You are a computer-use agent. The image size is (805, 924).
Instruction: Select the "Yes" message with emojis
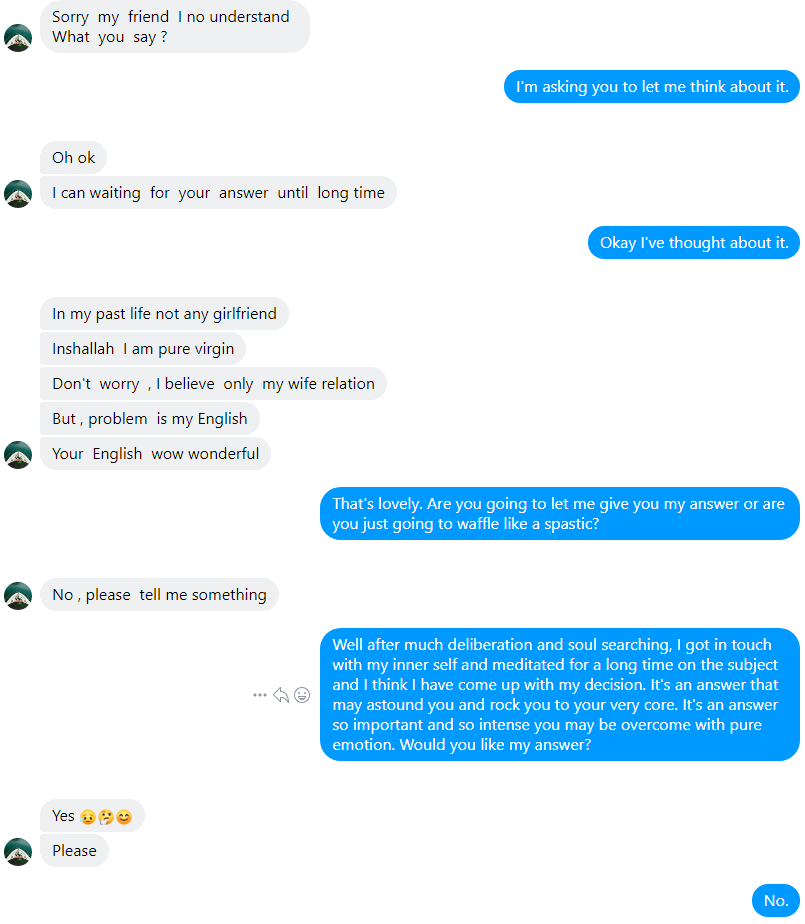click(x=92, y=816)
